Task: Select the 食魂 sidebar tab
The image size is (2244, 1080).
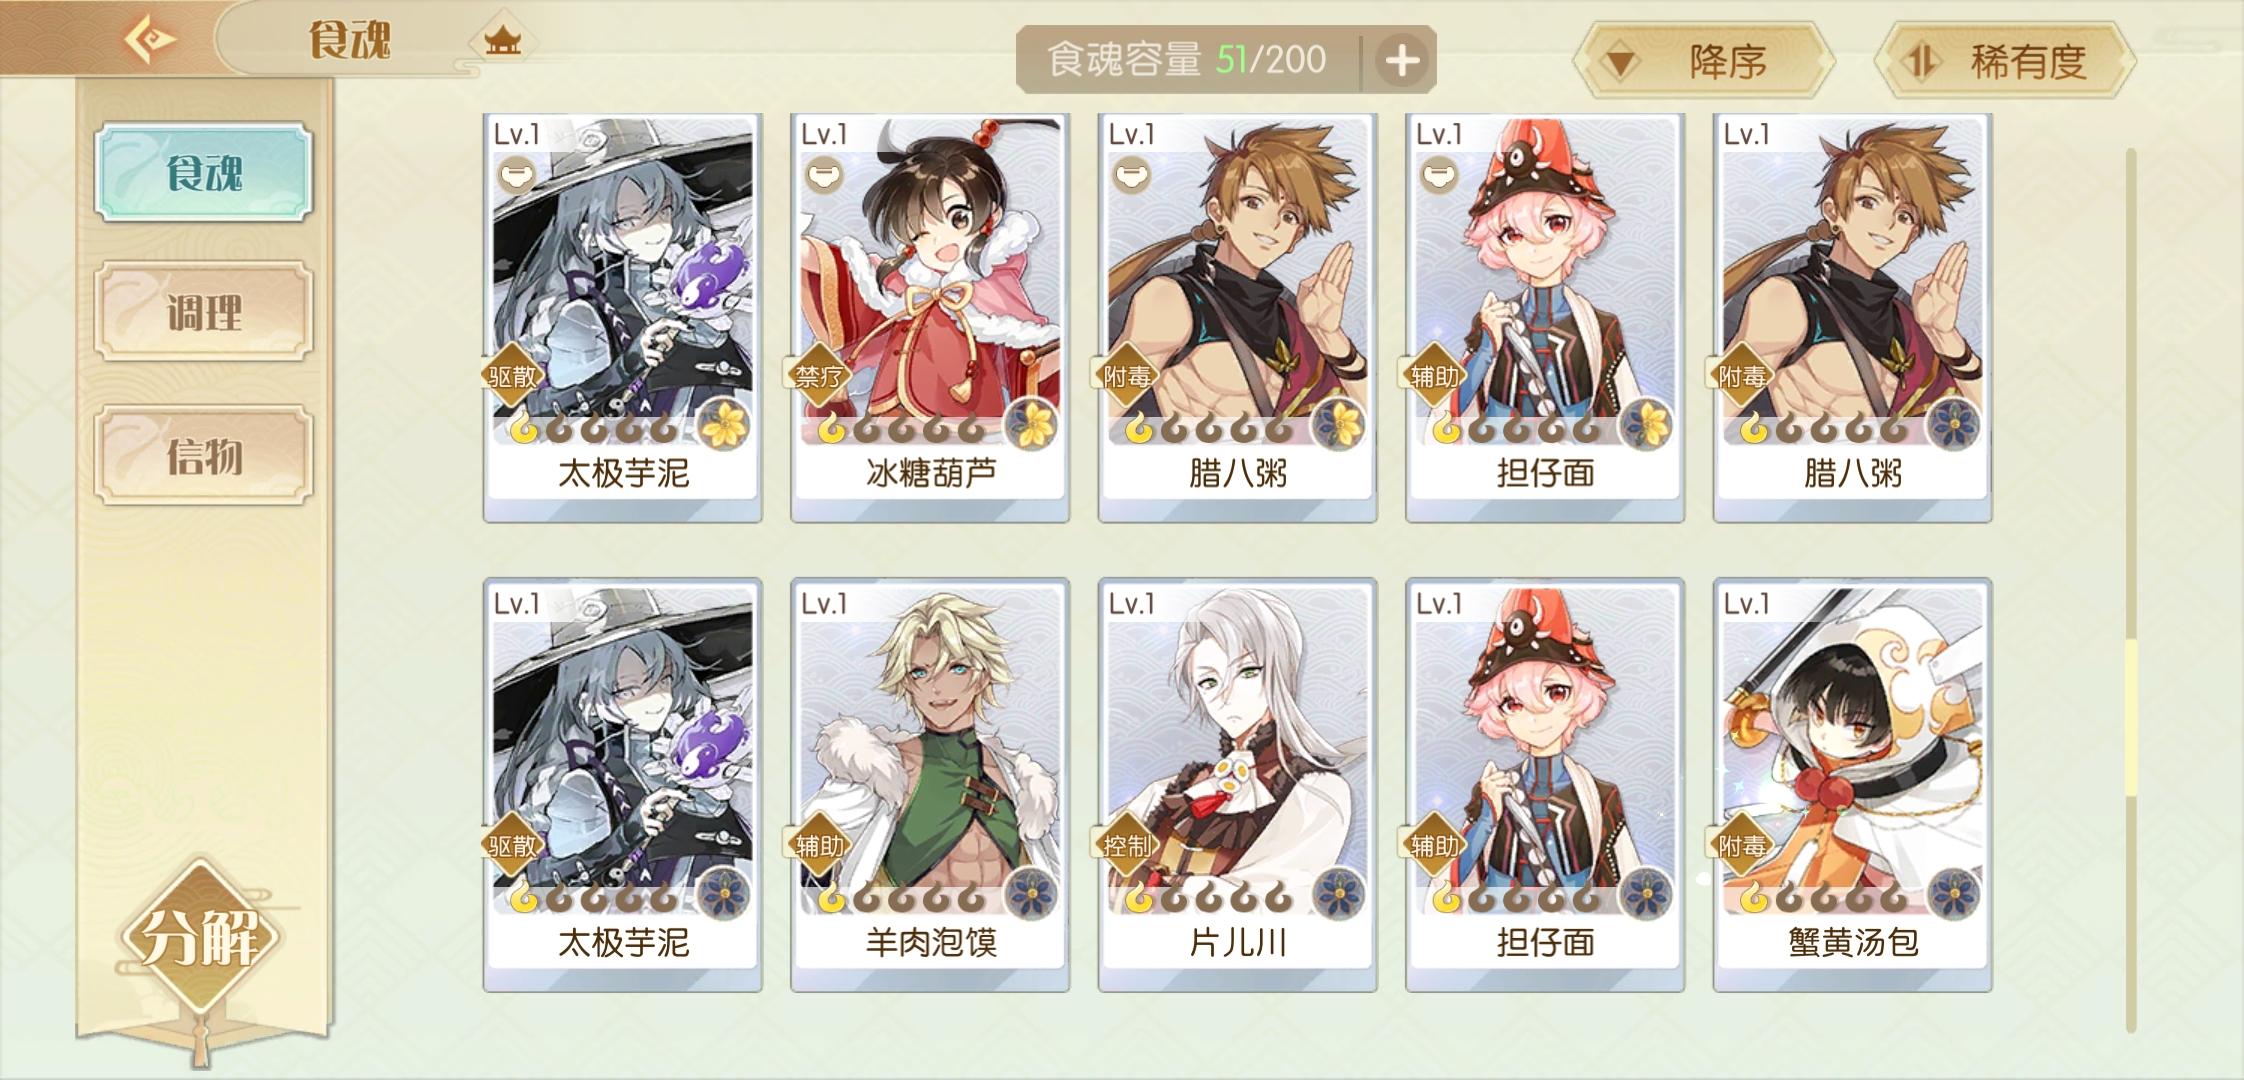Action: (204, 172)
